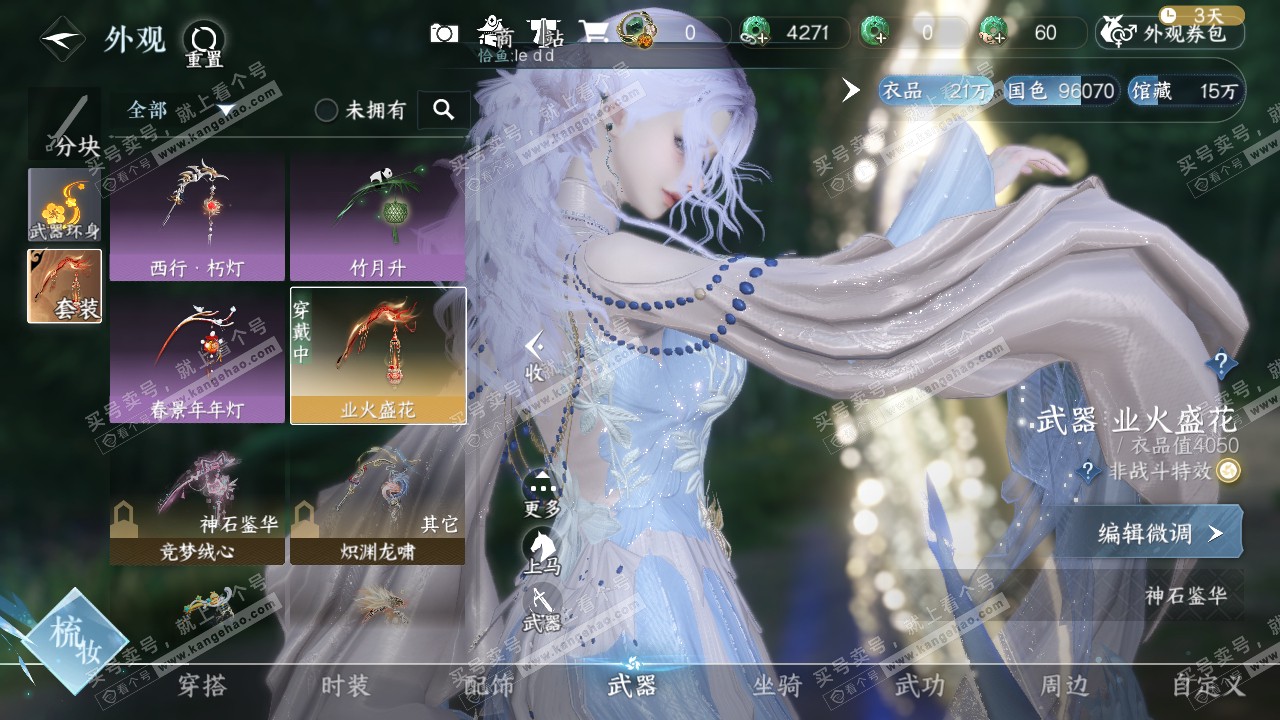Toggle the 非战斗特效 effect switch
Image resolution: width=1280 pixels, height=720 pixels.
click(1228, 471)
